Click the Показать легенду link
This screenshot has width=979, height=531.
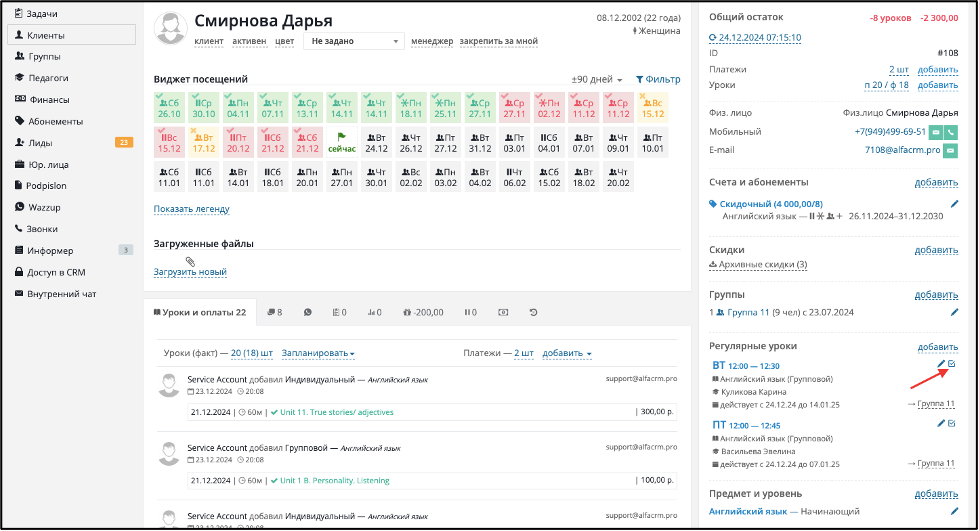(192, 209)
